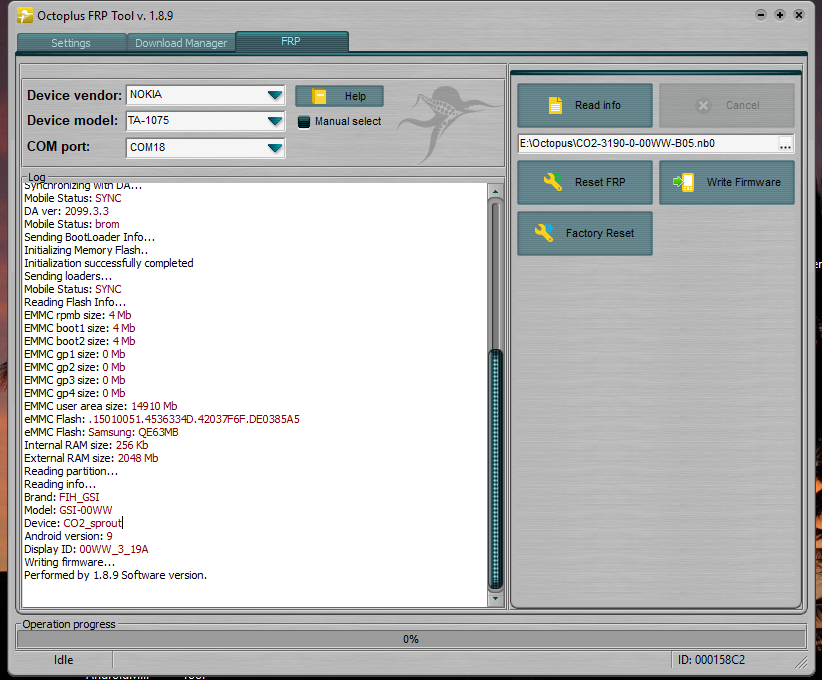Click log line 'EMMC rpmb size: 4 Mb'
Screen dimensions: 822x680
[x=78, y=315]
